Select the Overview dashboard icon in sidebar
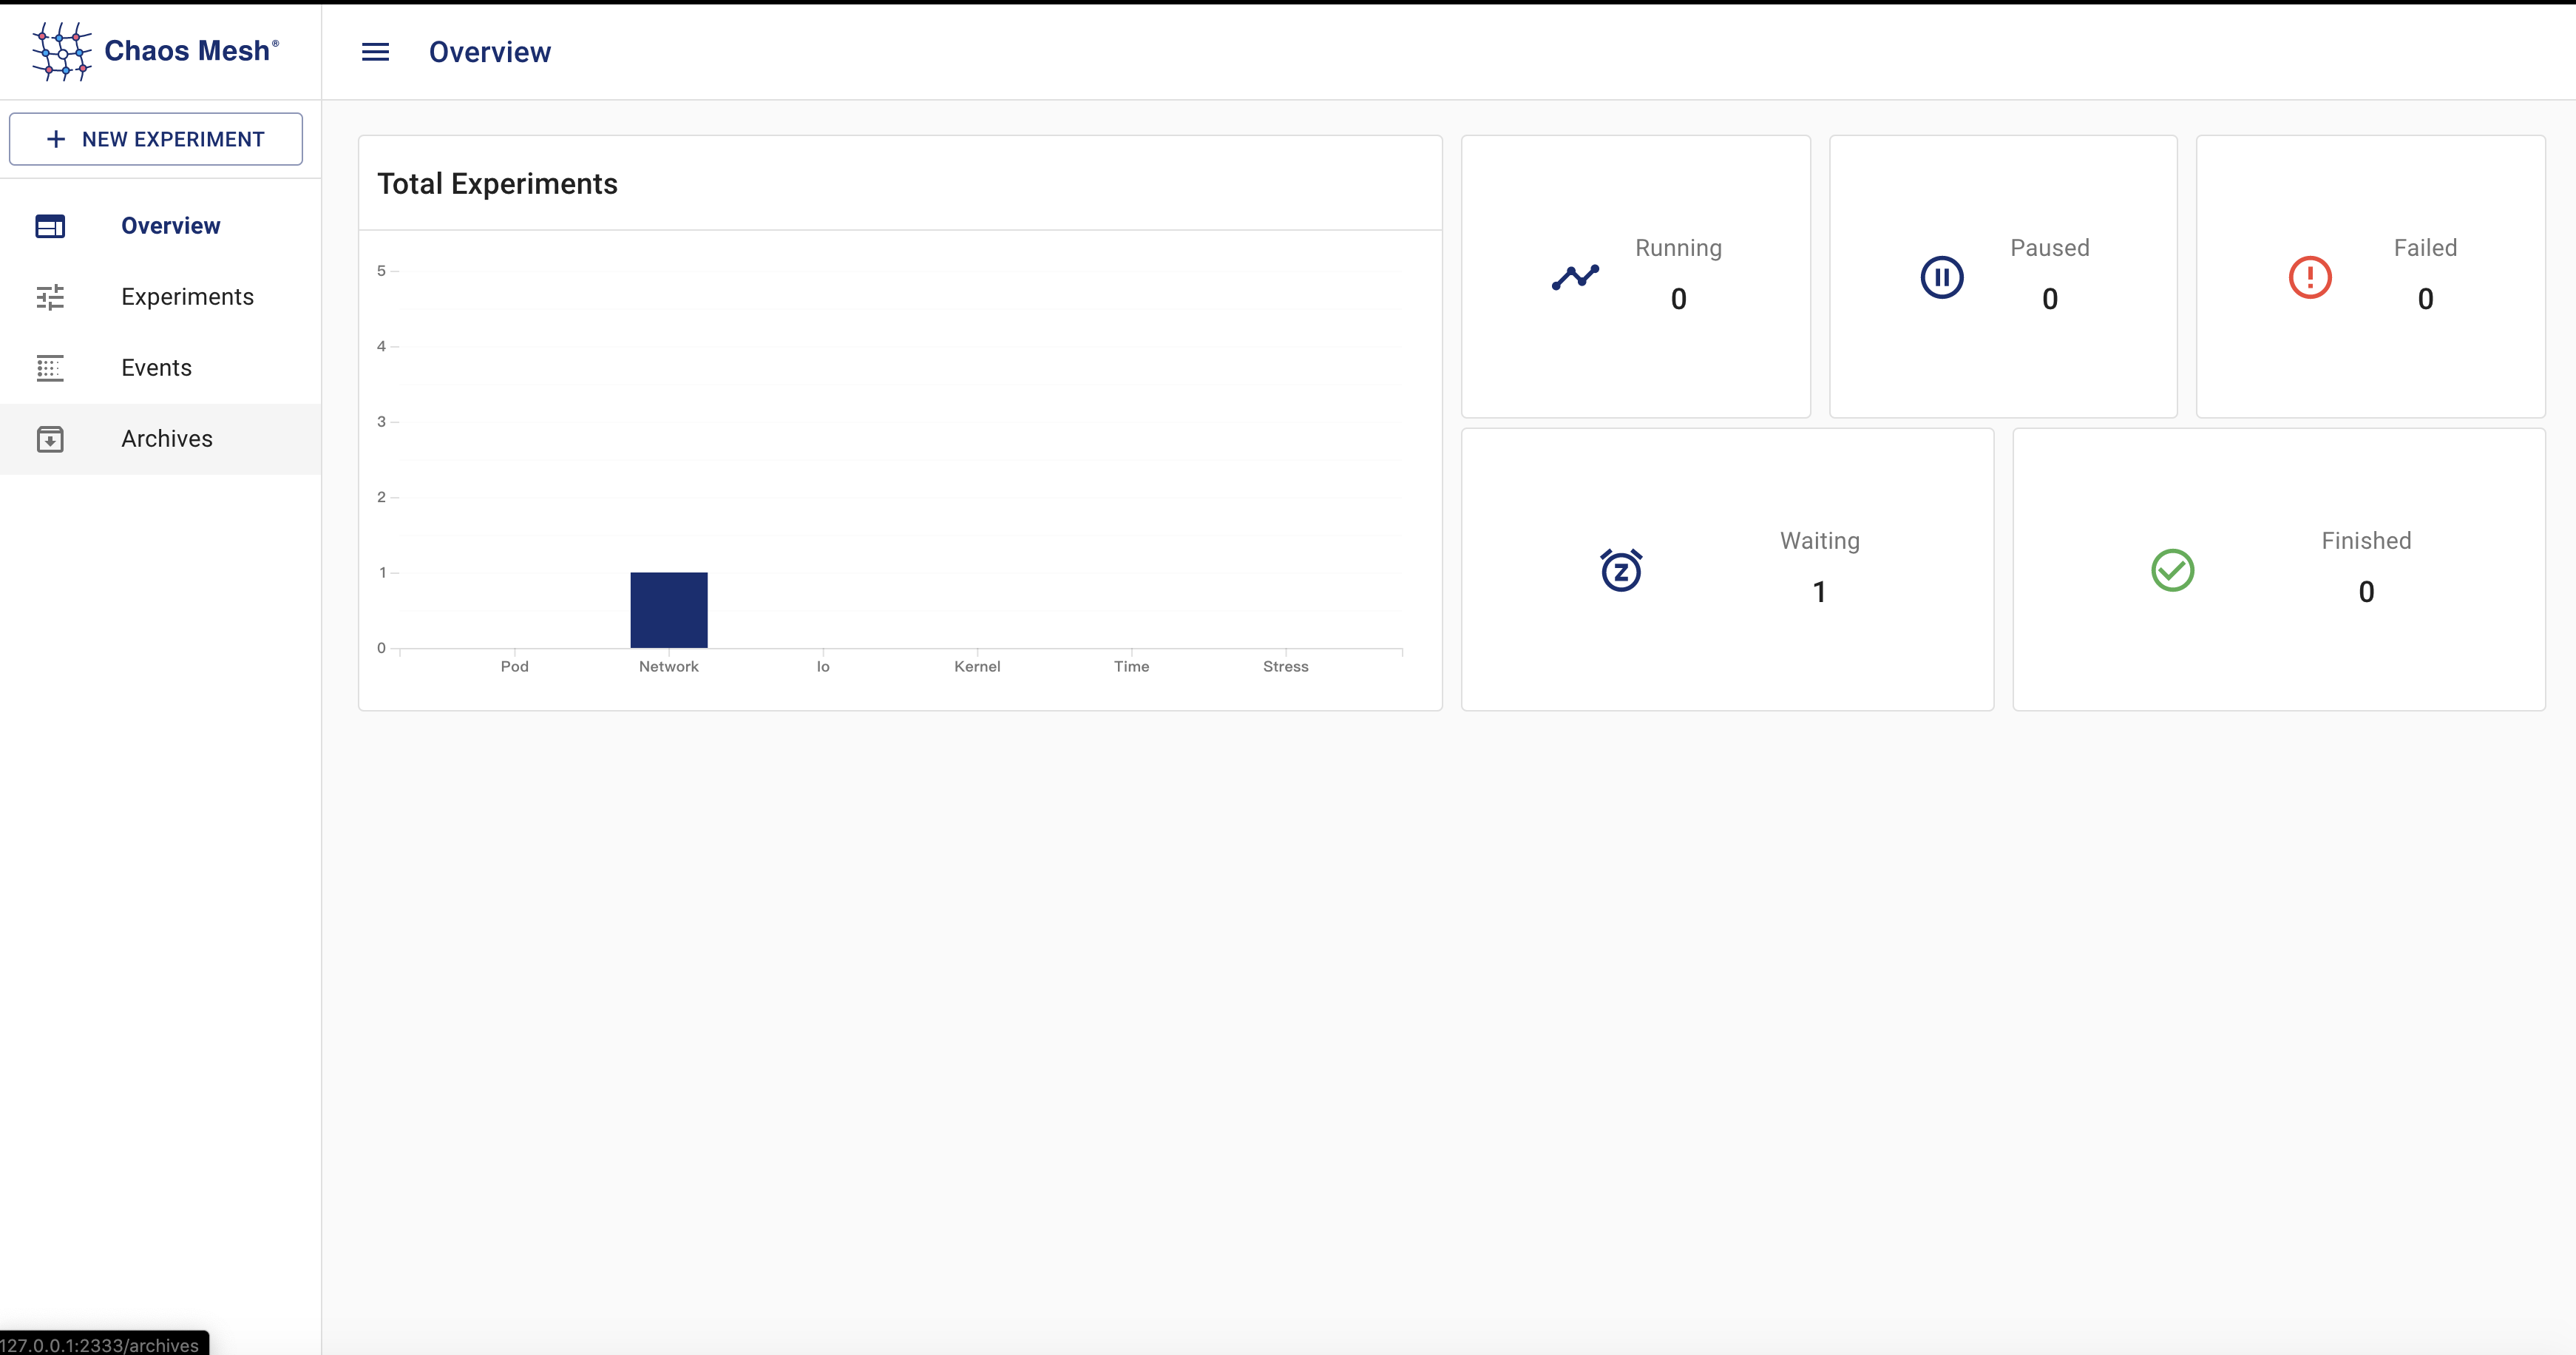Viewport: 2576px width, 1355px height. (x=50, y=226)
